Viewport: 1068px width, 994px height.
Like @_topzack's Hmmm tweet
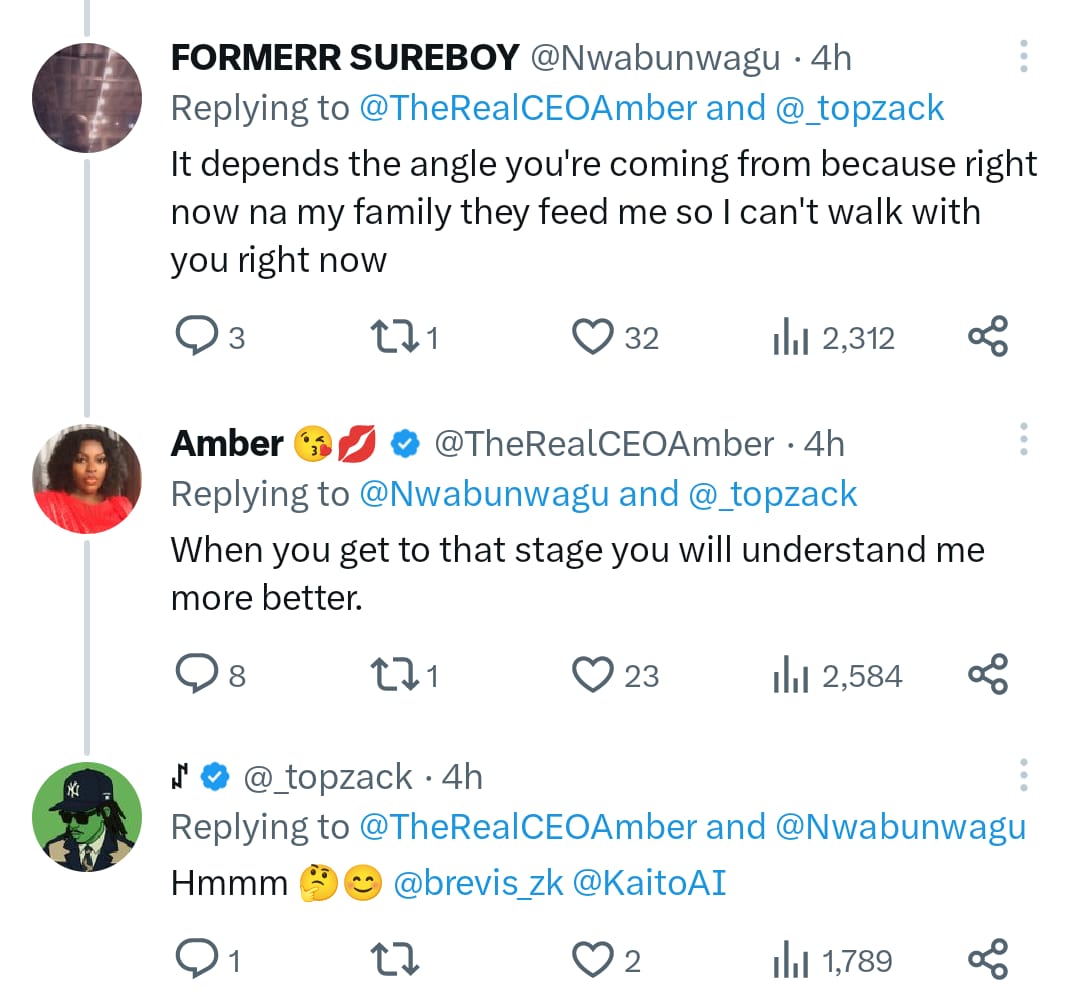click(592, 961)
